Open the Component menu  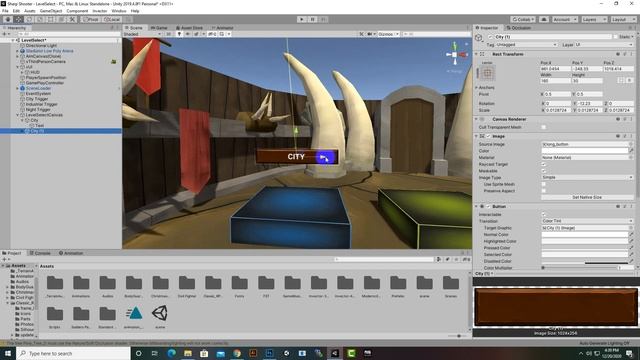click(77, 11)
